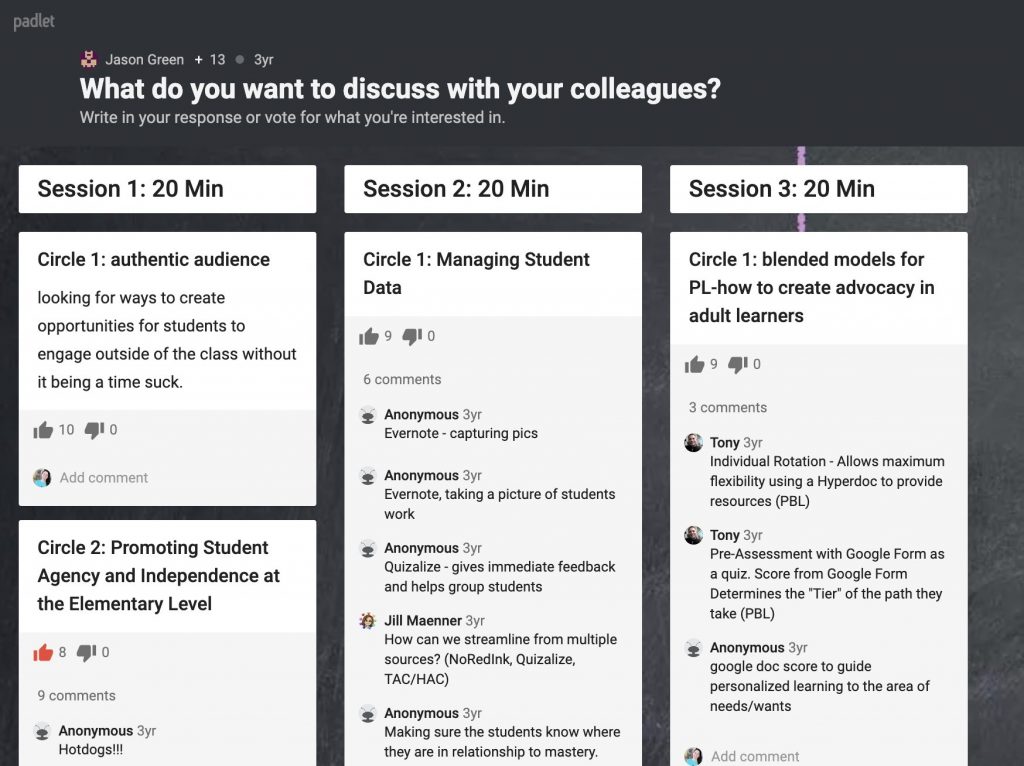
Task: Dislike the Promoting Student Agency post
Action: point(86,652)
